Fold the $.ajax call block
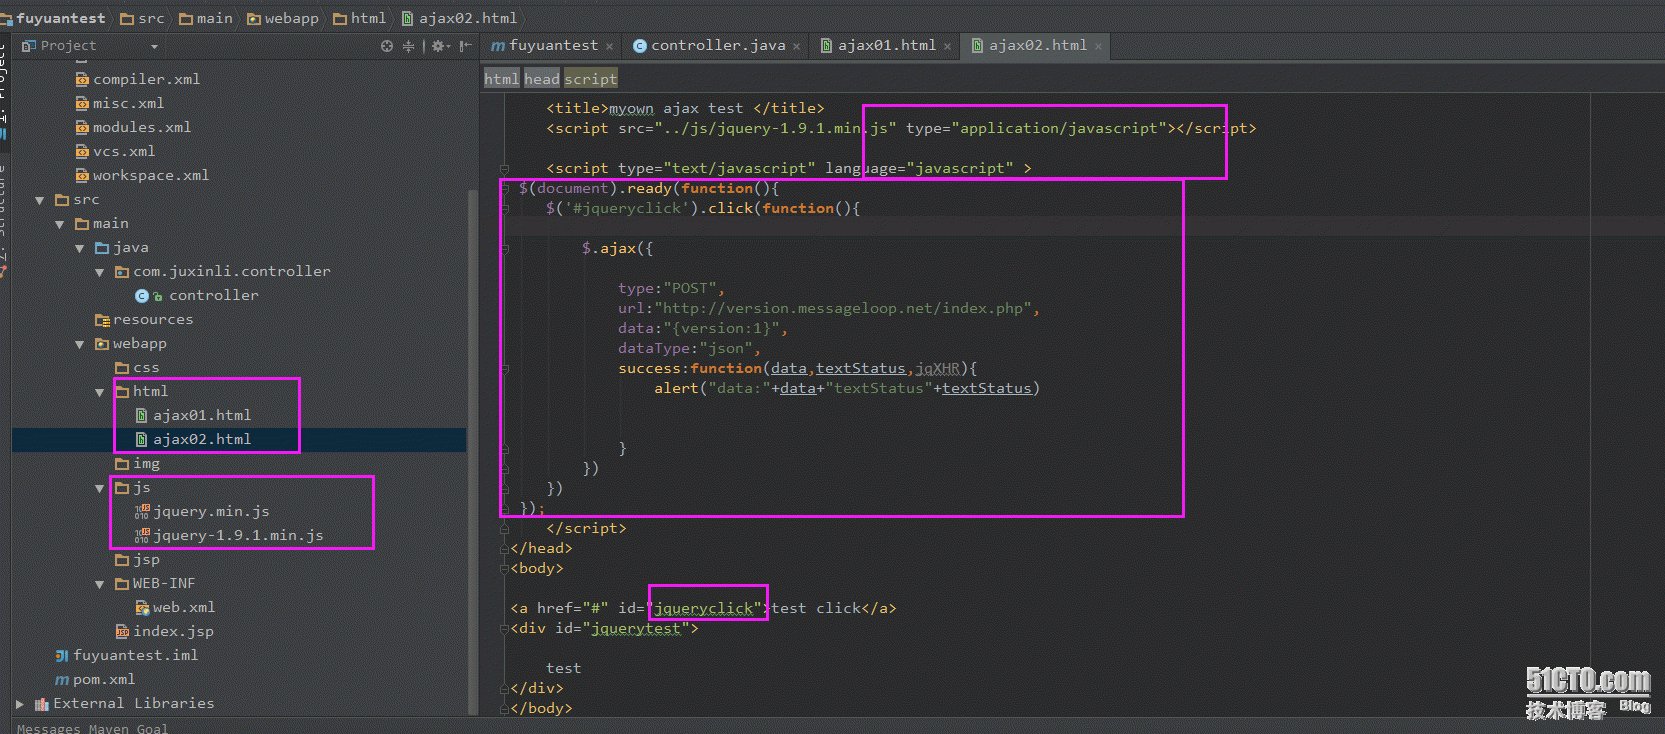Viewport: 1665px width, 734px height. (x=505, y=248)
